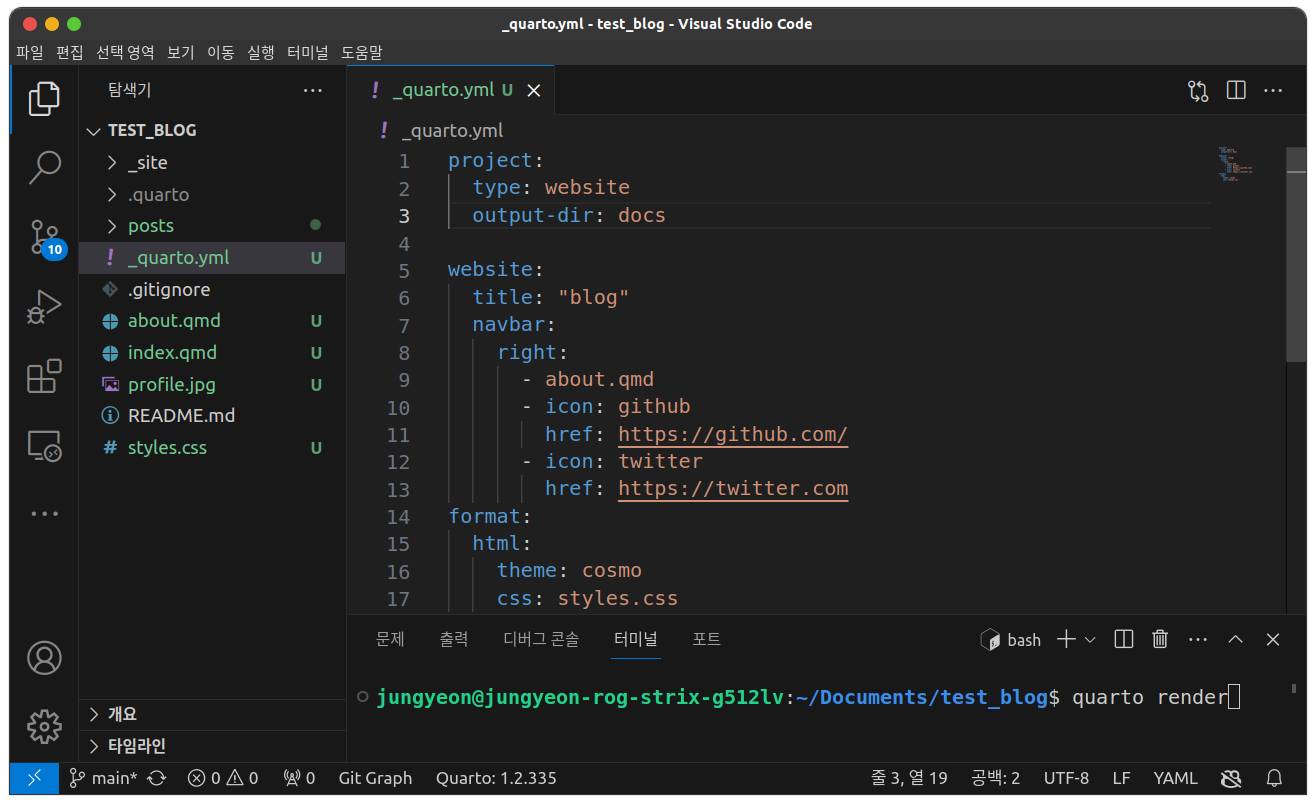Open the Manage gear icon
The width and height of the screenshot is (1316, 804).
pyautogui.click(x=44, y=727)
